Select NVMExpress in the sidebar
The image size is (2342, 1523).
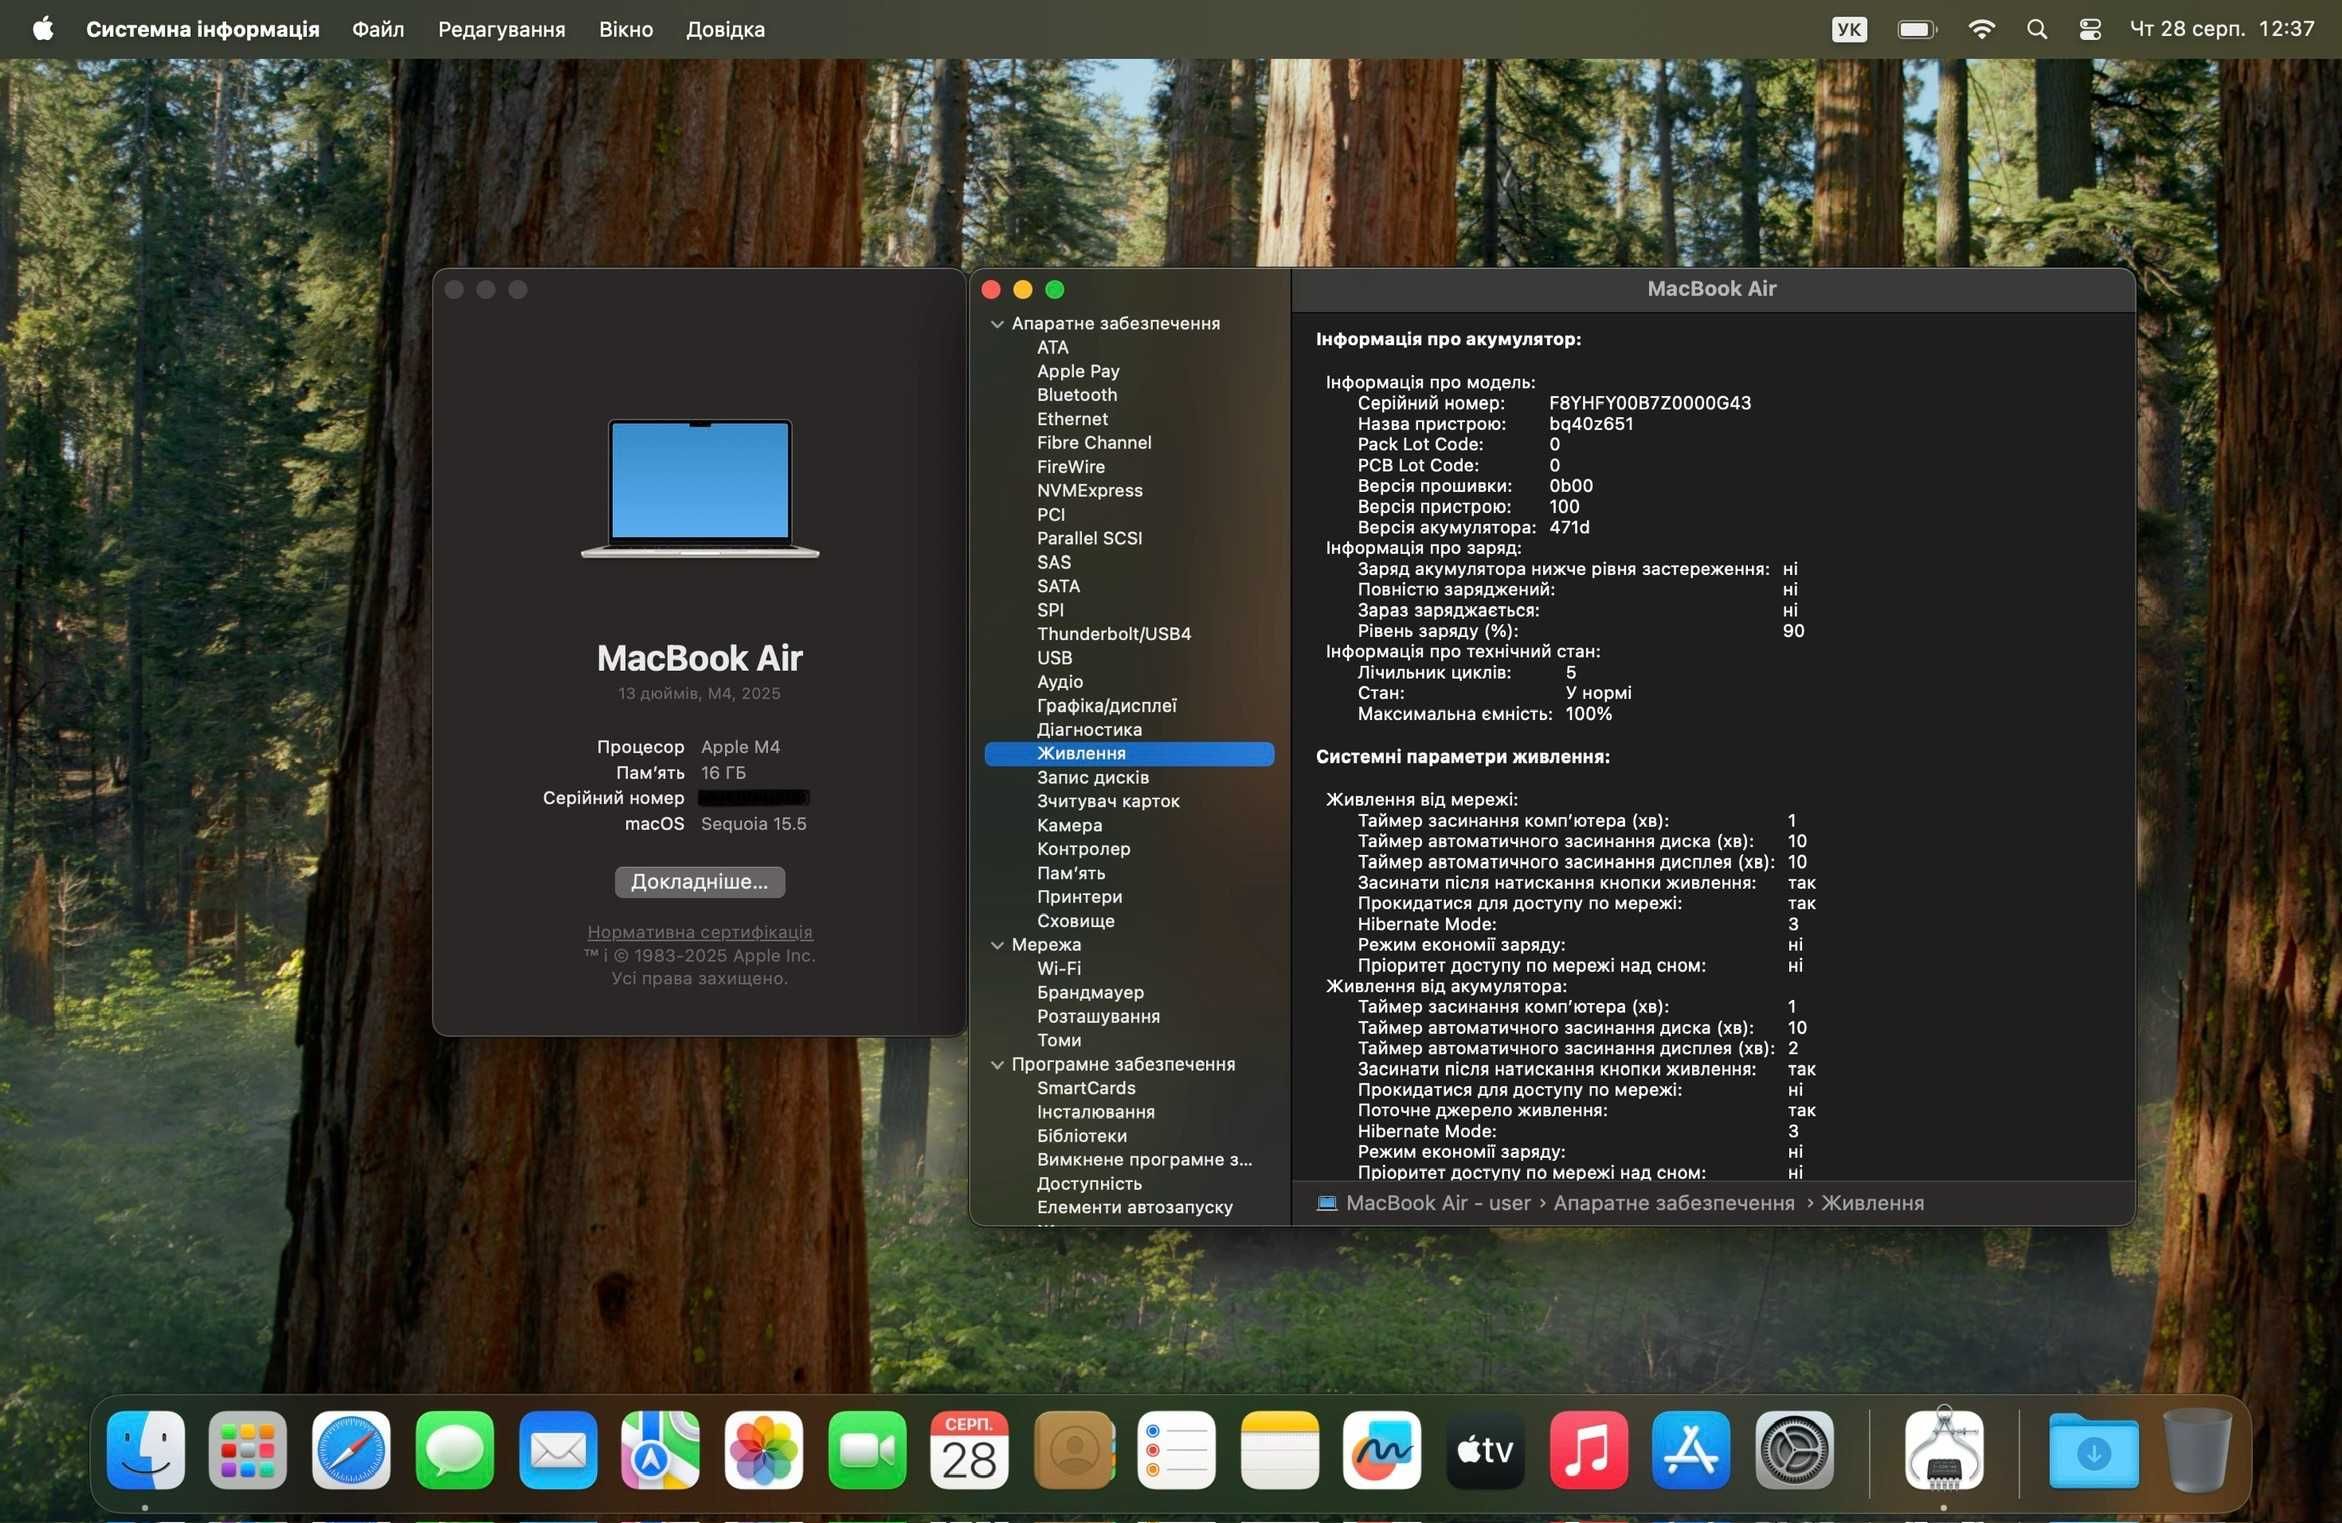point(1089,491)
